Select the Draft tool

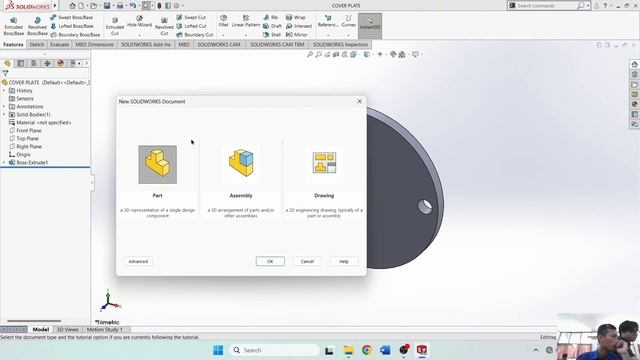click(x=272, y=26)
